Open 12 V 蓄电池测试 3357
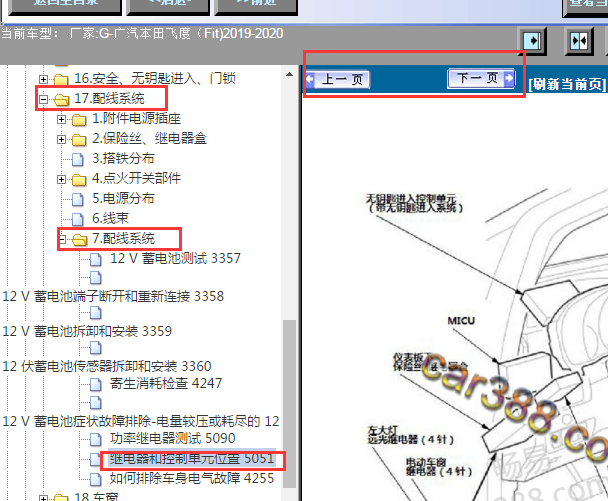Screen dimensions: 608x501 175,258
